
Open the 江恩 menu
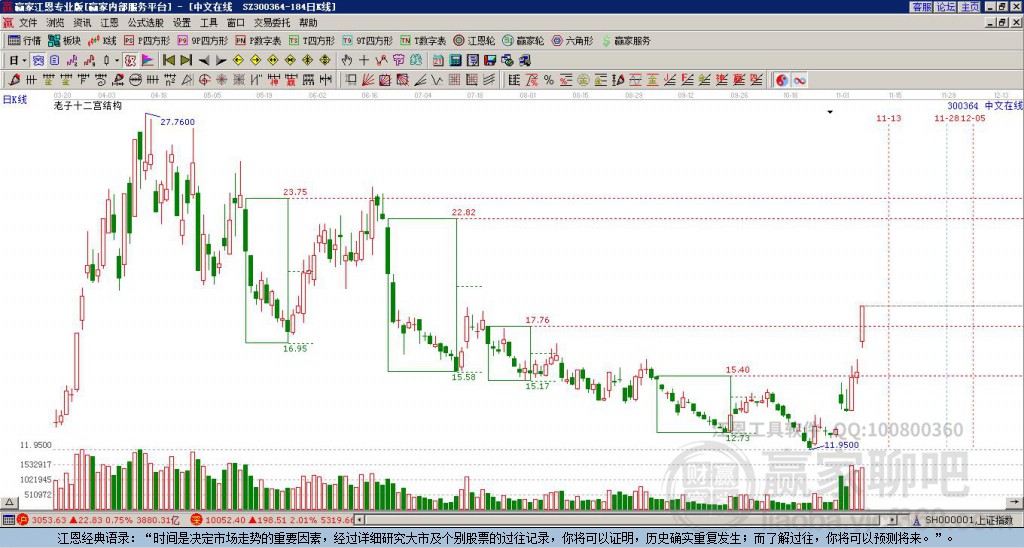[x=109, y=23]
